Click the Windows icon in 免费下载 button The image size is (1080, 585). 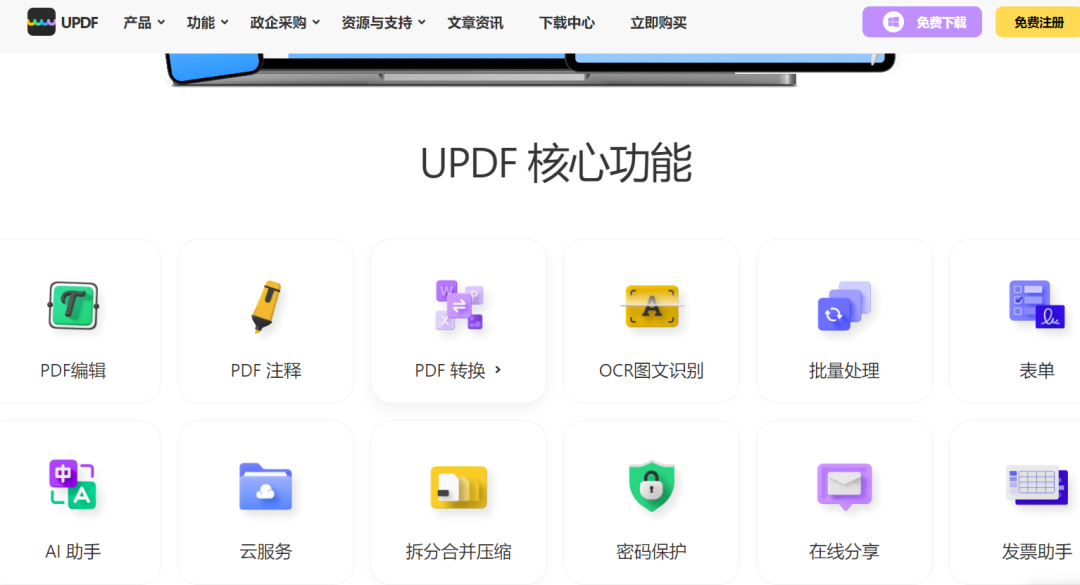pos(893,22)
